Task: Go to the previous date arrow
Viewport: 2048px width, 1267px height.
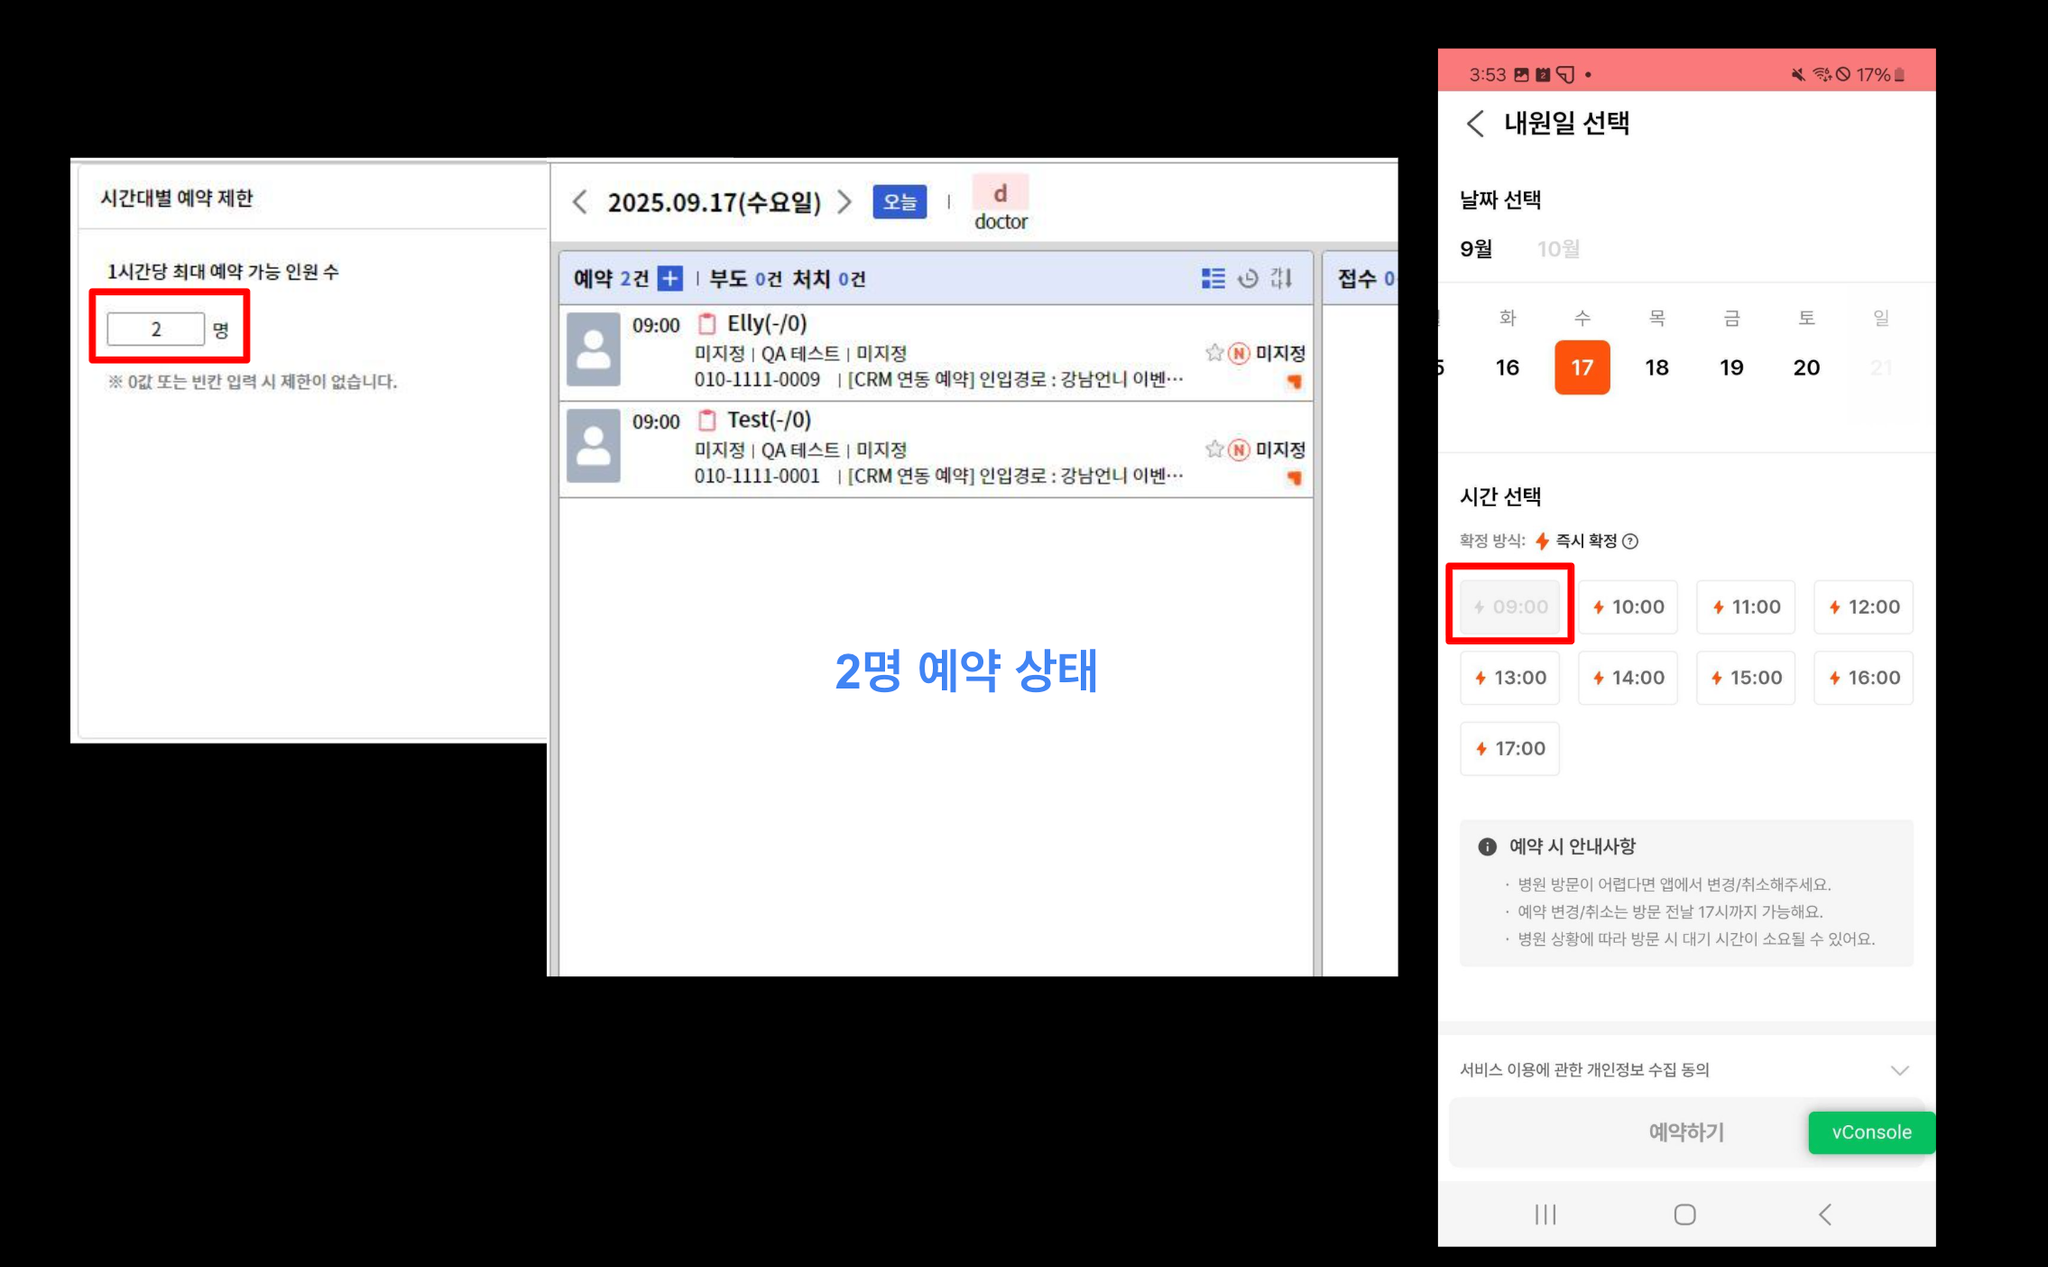Action: [580, 202]
